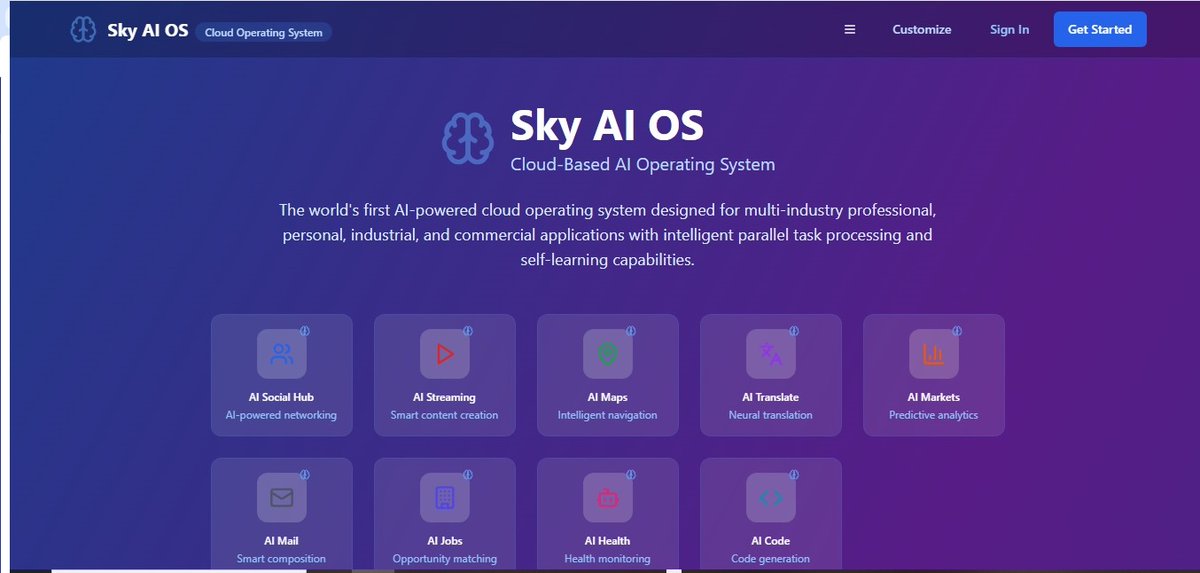Click the Cloud Operating System badge
This screenshot has width=1200, height=573.
tap(264, 32)
